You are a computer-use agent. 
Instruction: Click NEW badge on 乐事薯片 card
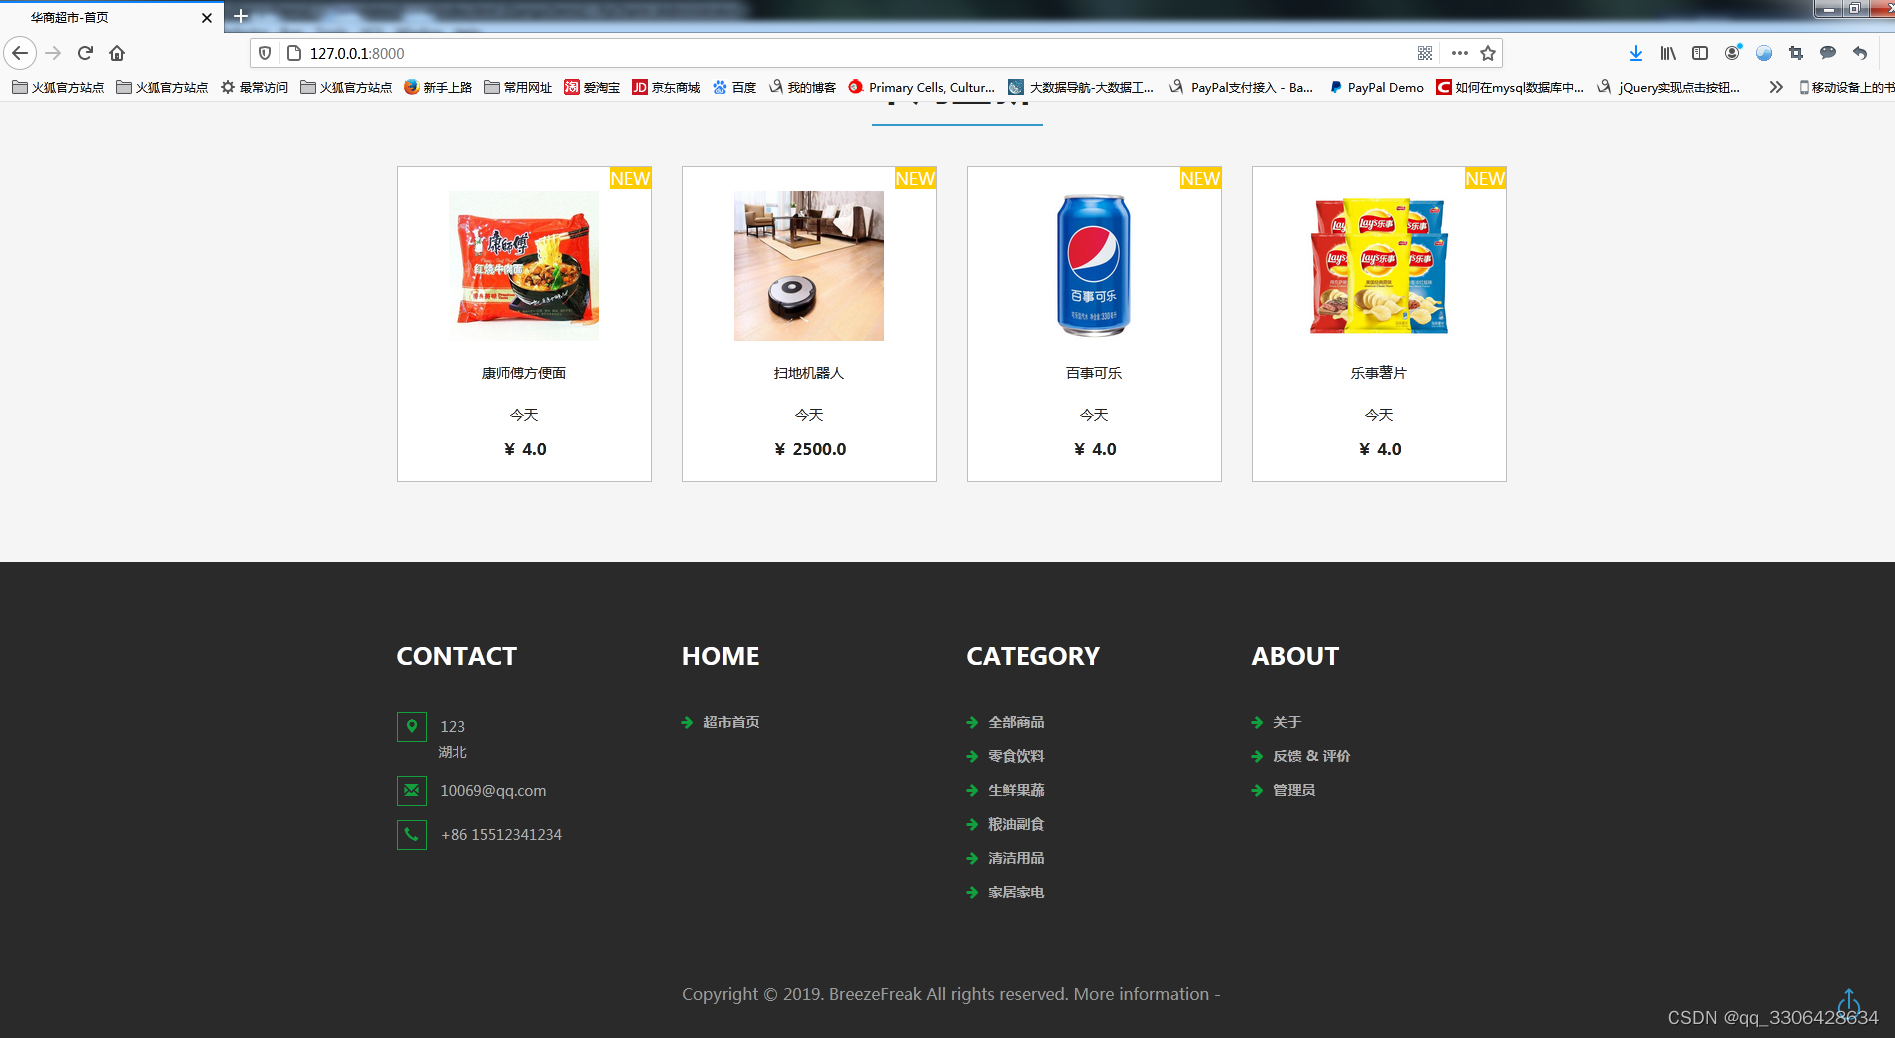click(1485, 178)
